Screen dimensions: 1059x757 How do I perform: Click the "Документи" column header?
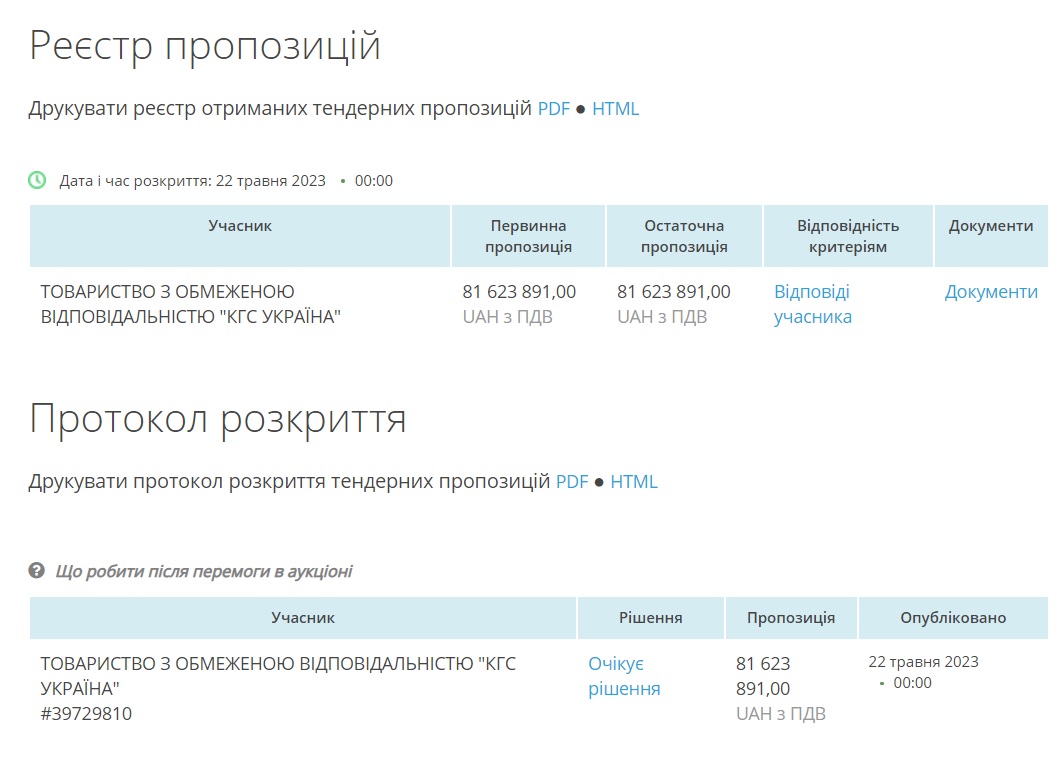990,226
